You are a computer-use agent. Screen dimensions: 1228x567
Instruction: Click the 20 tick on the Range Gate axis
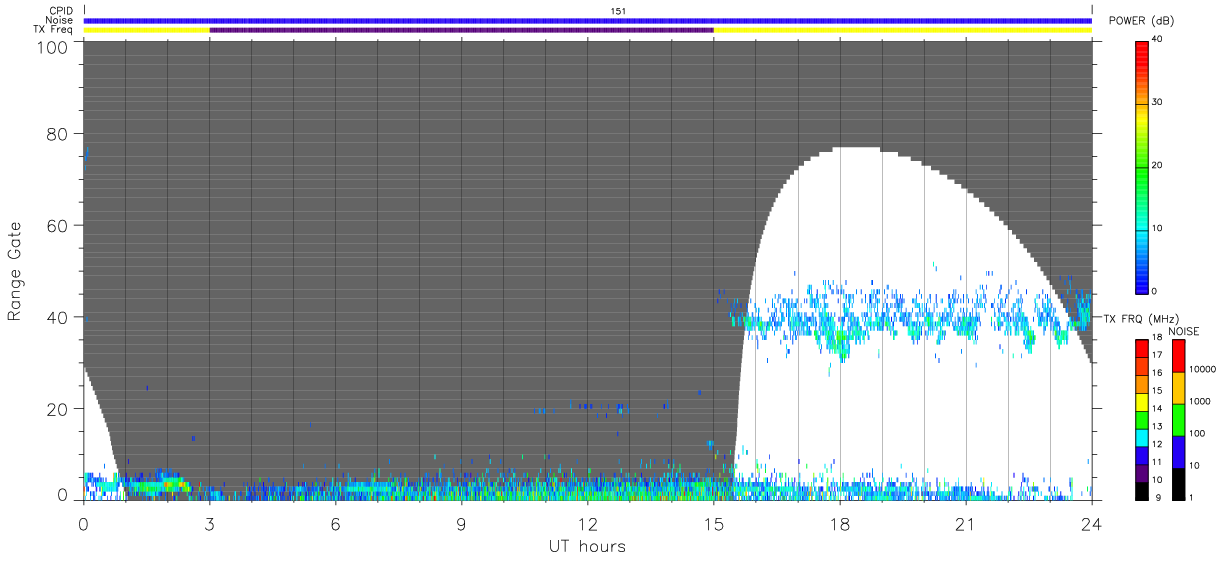58,409
